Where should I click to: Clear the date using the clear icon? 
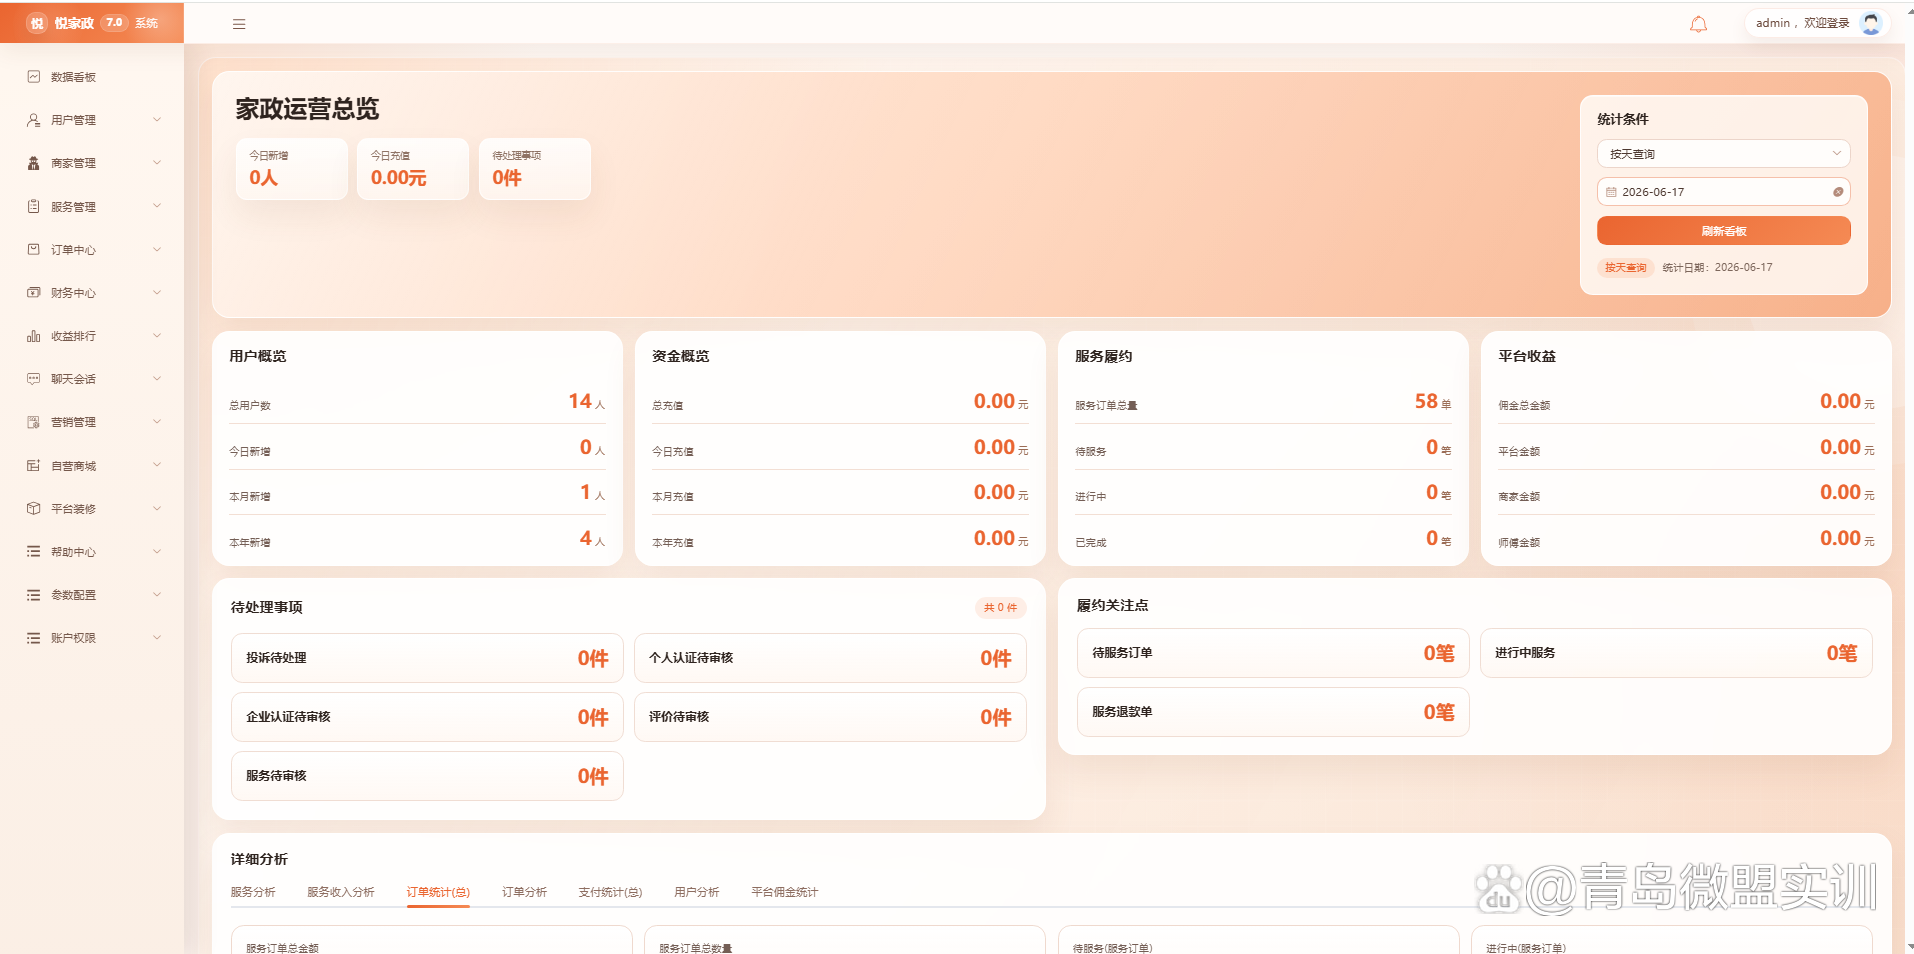[1838, 192]
